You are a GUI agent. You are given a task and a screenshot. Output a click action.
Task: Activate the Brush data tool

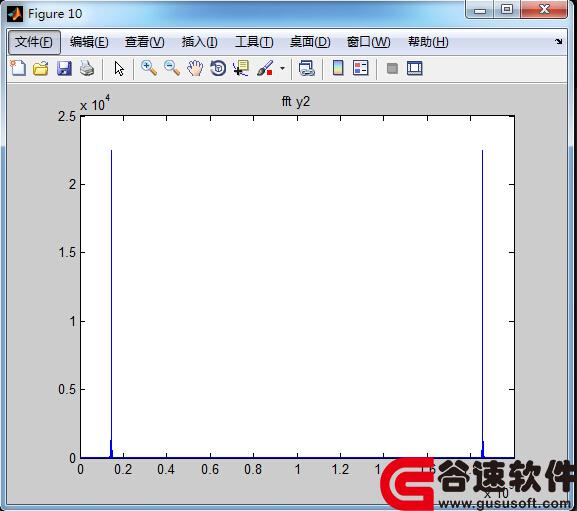pos(265,68)
